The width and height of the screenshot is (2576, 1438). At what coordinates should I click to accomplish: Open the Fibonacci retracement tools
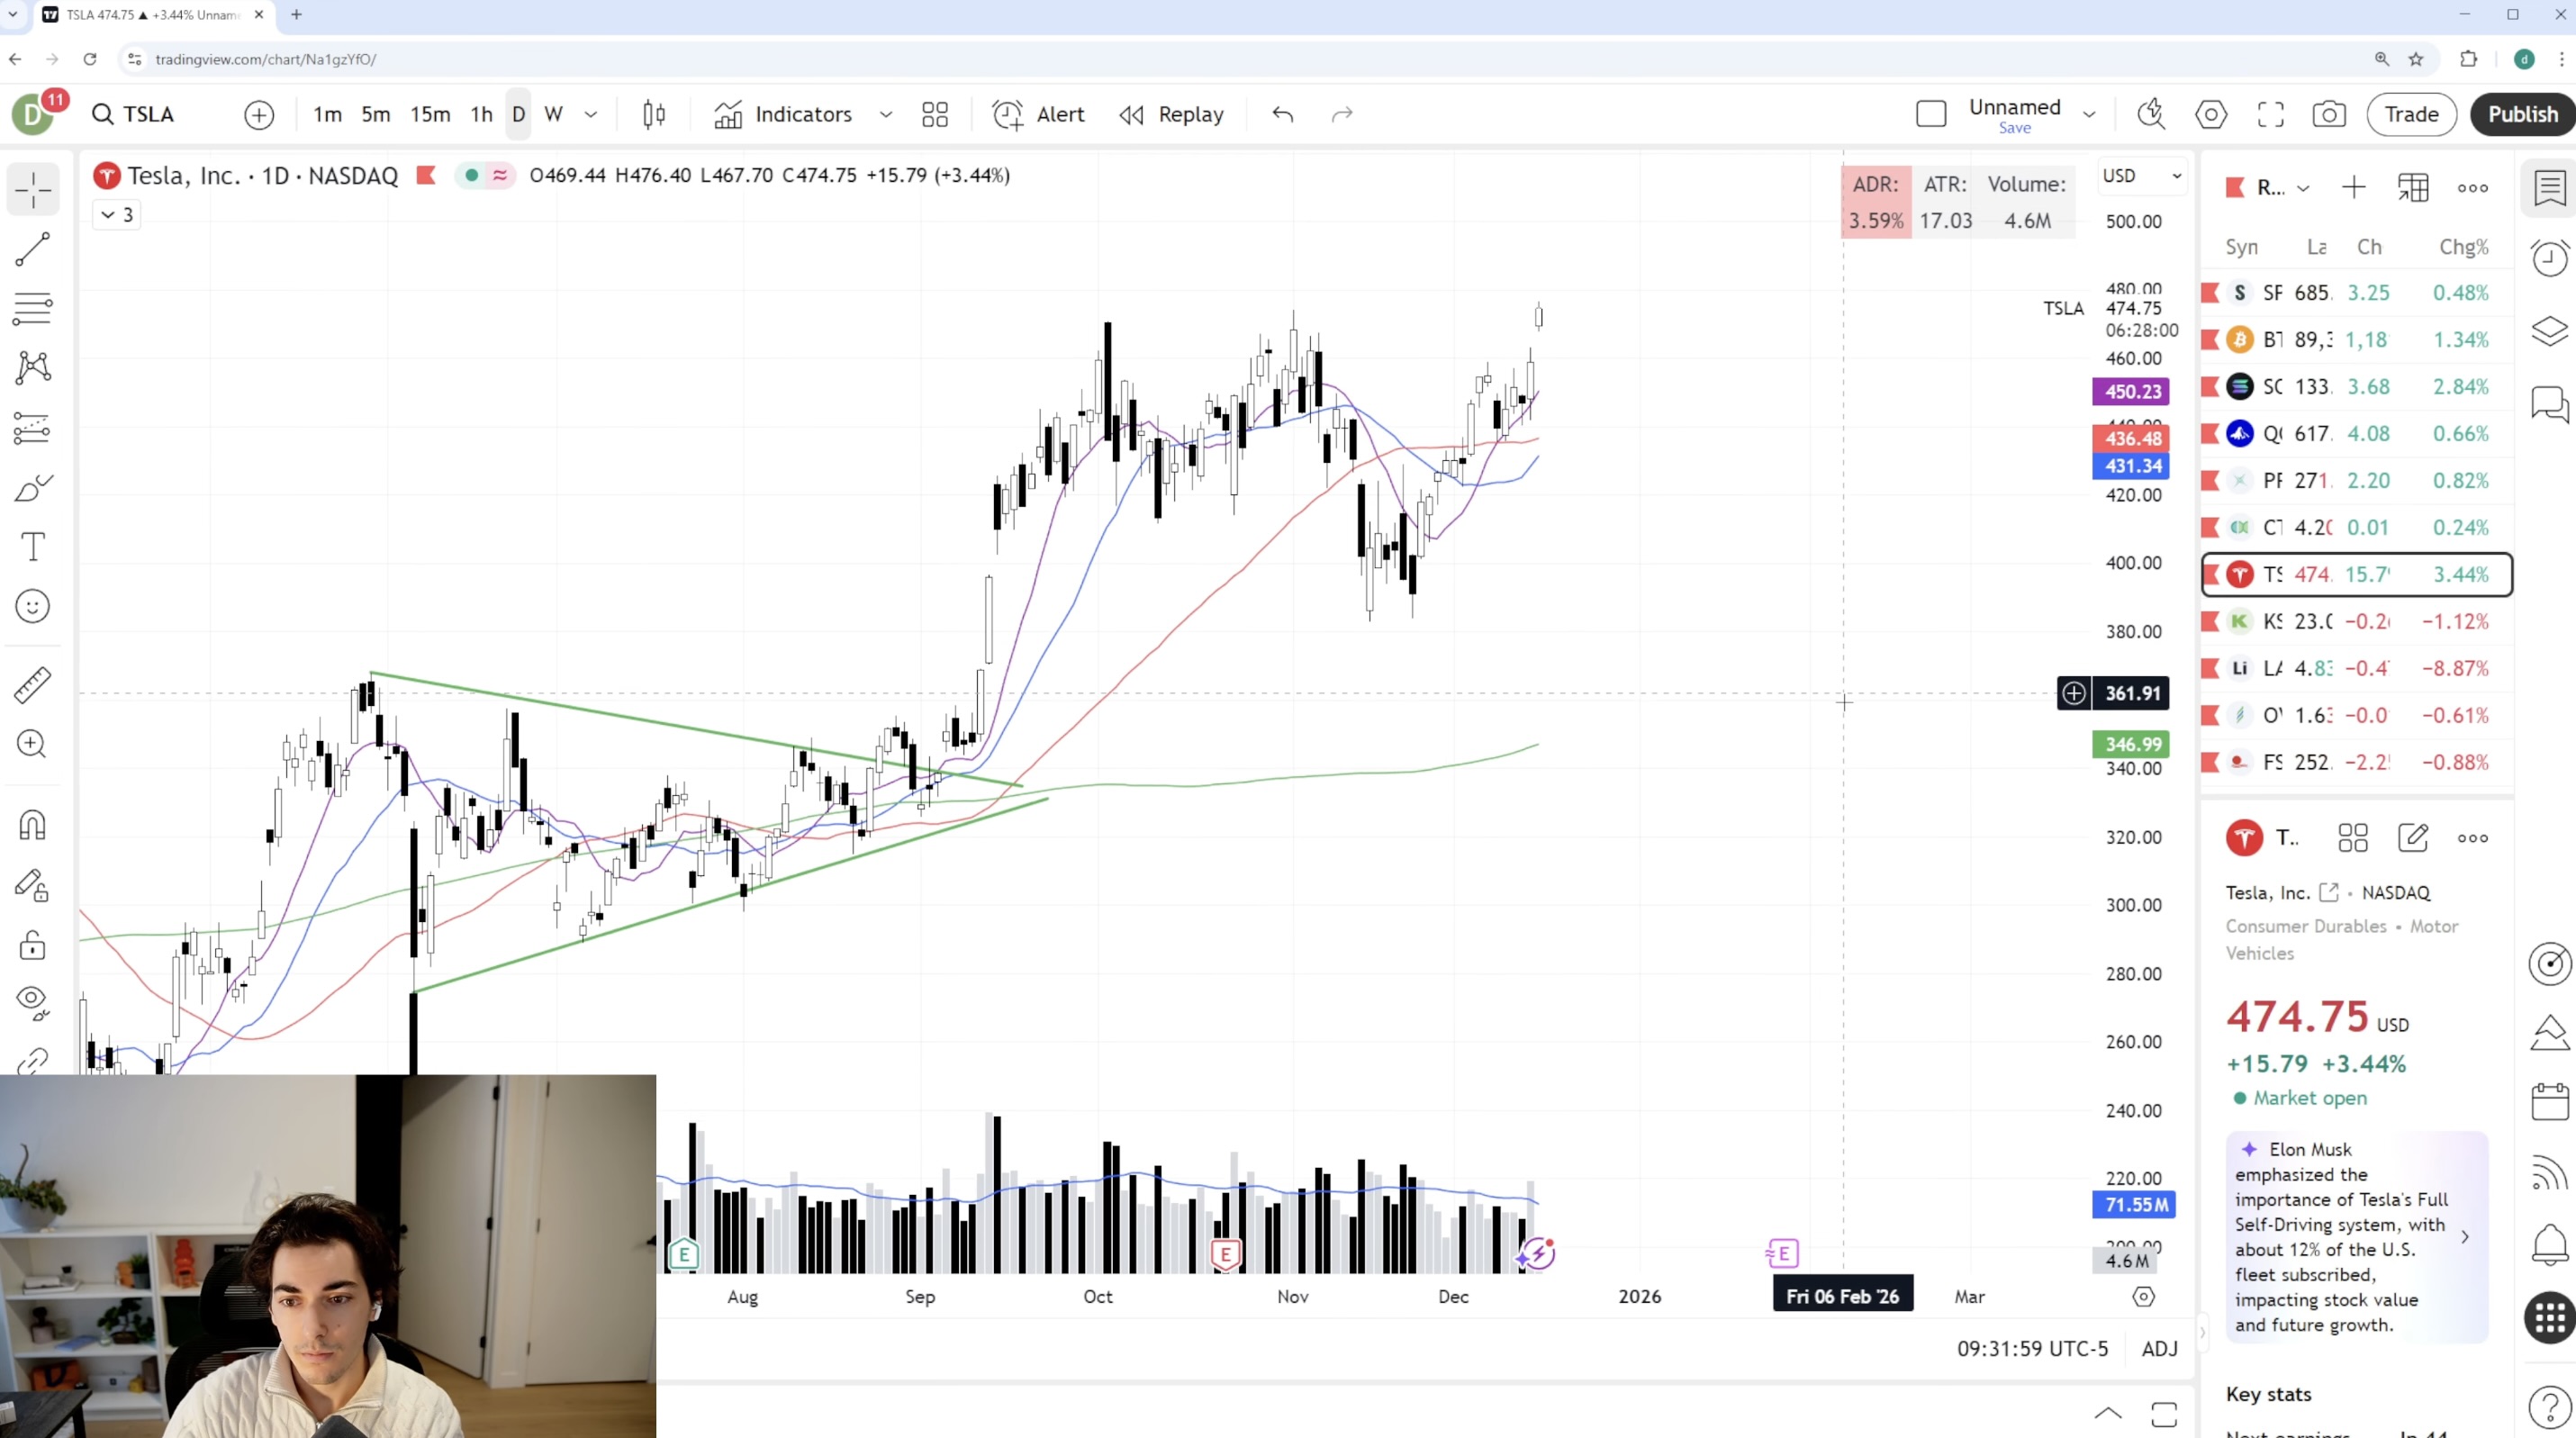(x=32, y=309)
